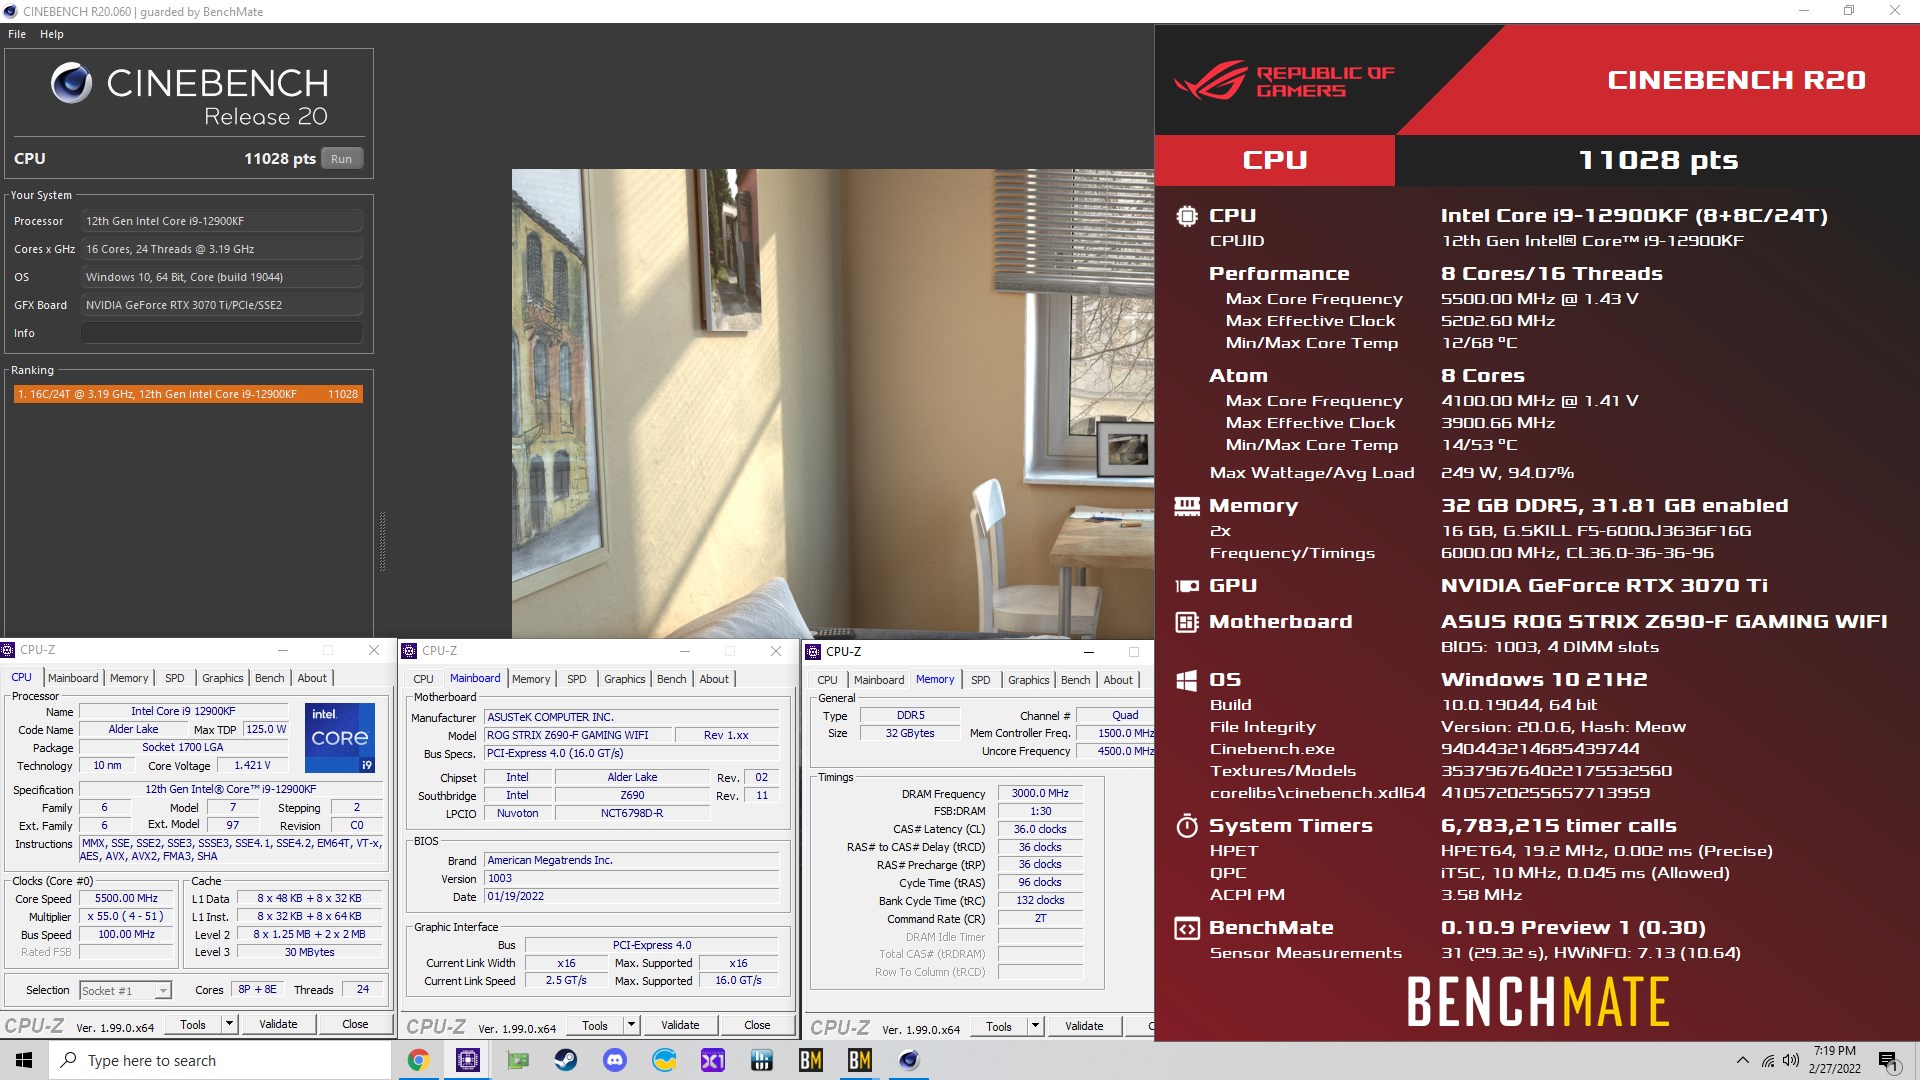Screen dimensions: 1920x1080
Task: Click the Processor field showing i9-12900KF
Action: tap(221, 221)
